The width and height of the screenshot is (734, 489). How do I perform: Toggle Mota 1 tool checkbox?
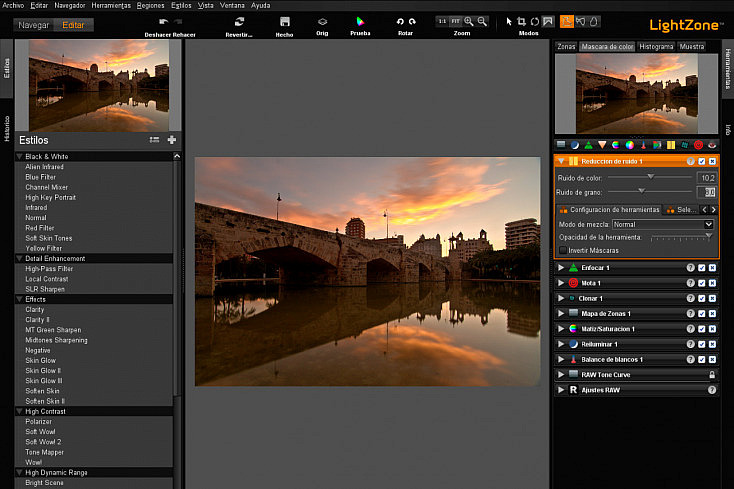702,283
